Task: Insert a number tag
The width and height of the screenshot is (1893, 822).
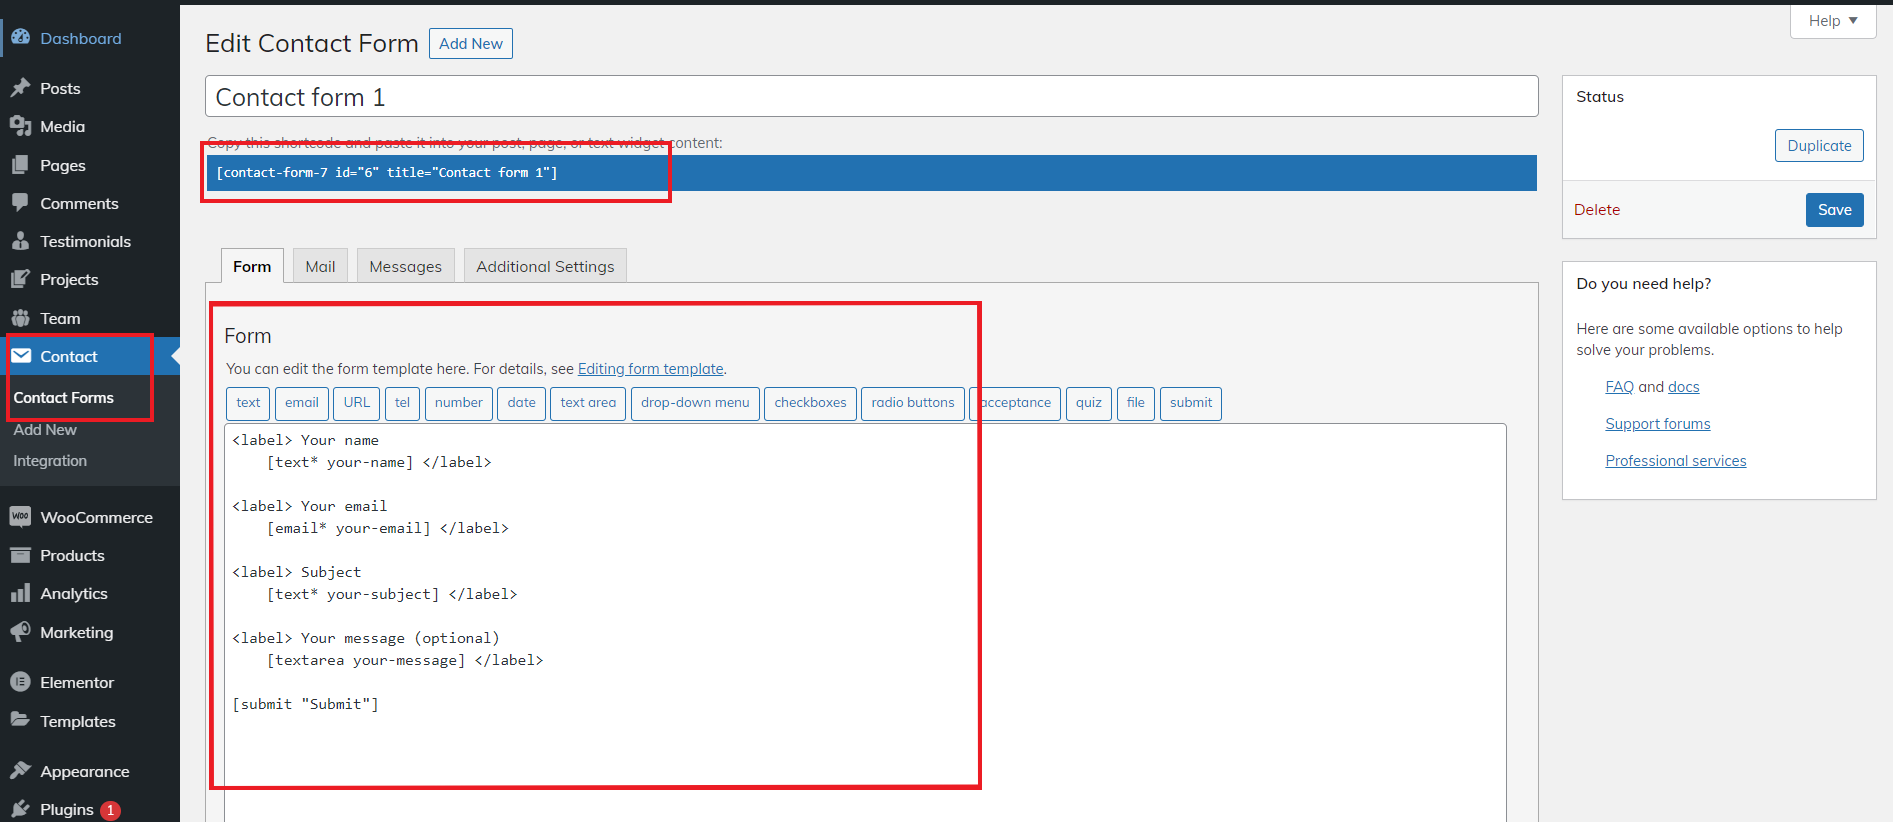Action: click(459, 403)
